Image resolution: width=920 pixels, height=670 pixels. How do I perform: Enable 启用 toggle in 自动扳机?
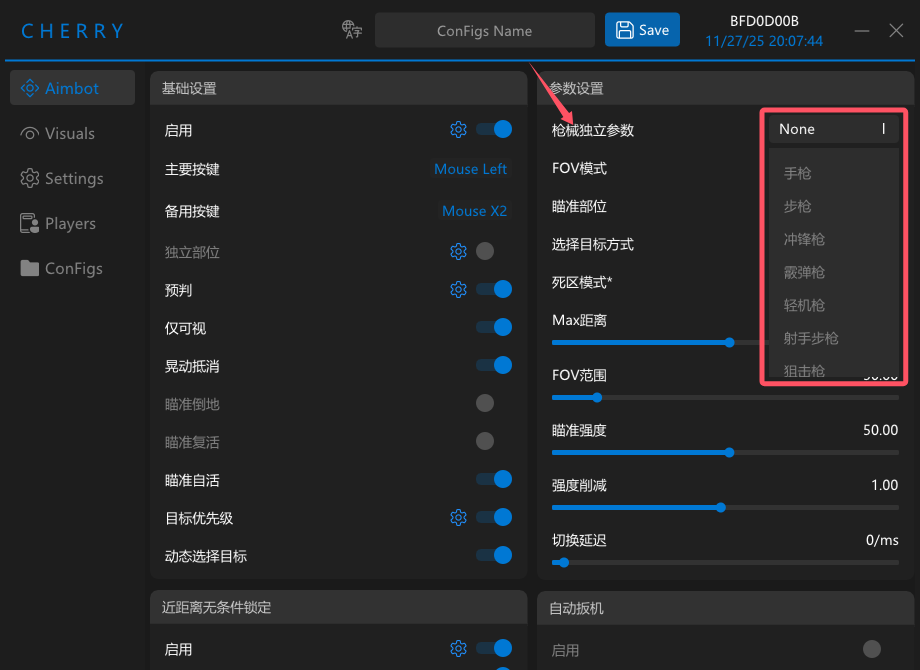(x=872, y=649)
